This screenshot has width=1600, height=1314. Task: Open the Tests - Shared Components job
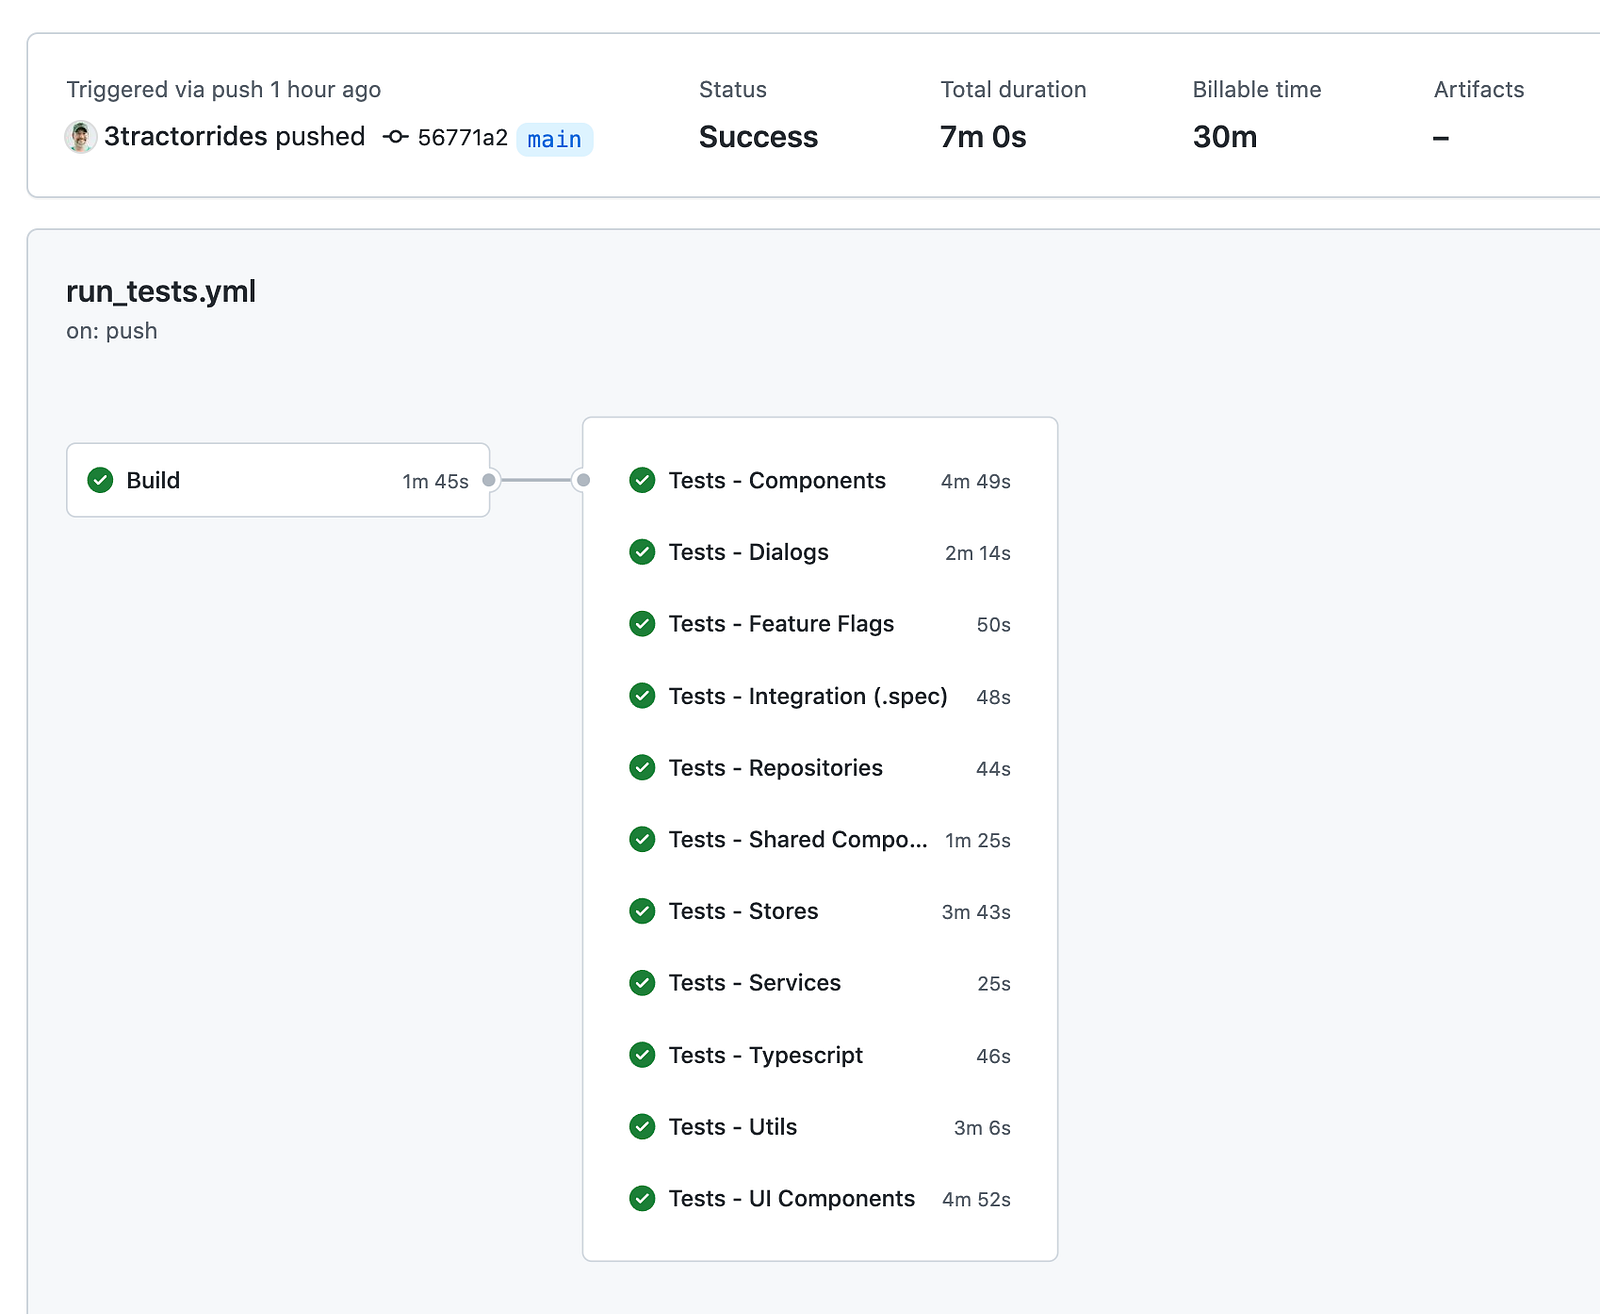[x=797, y=840]
